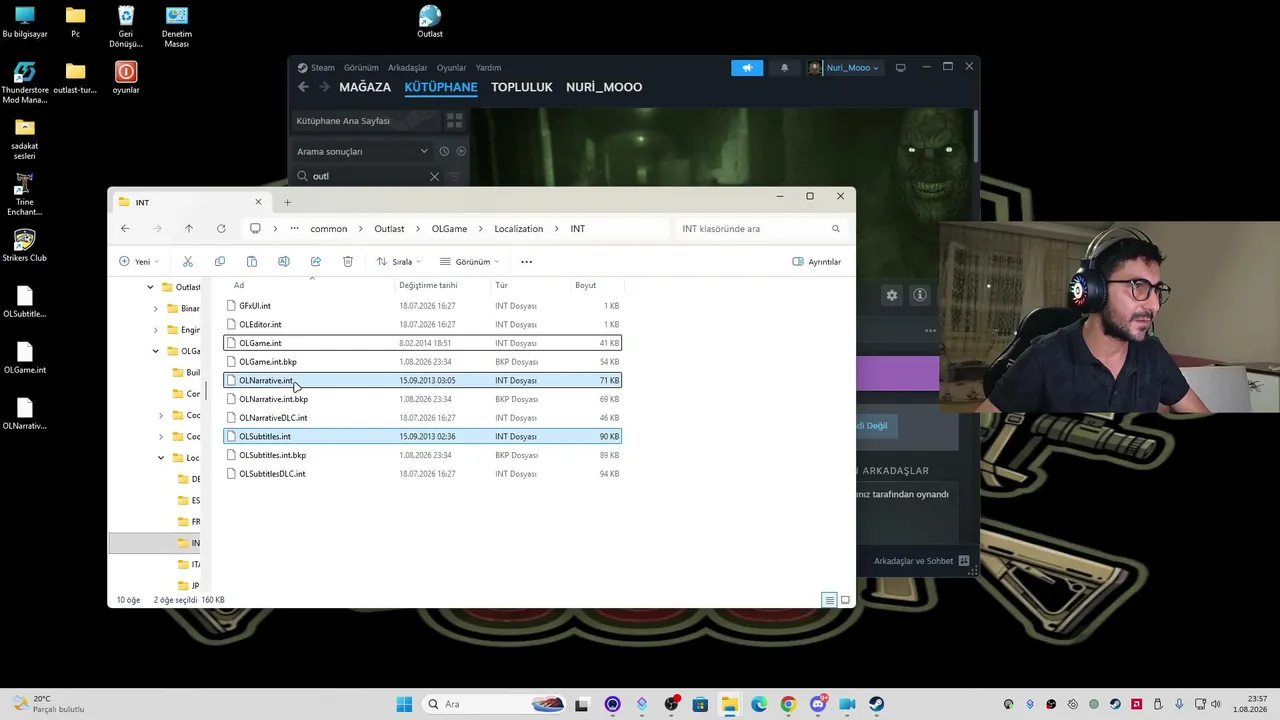Open Steam notifications bell
1280x720 pixels.
point(784,68)
